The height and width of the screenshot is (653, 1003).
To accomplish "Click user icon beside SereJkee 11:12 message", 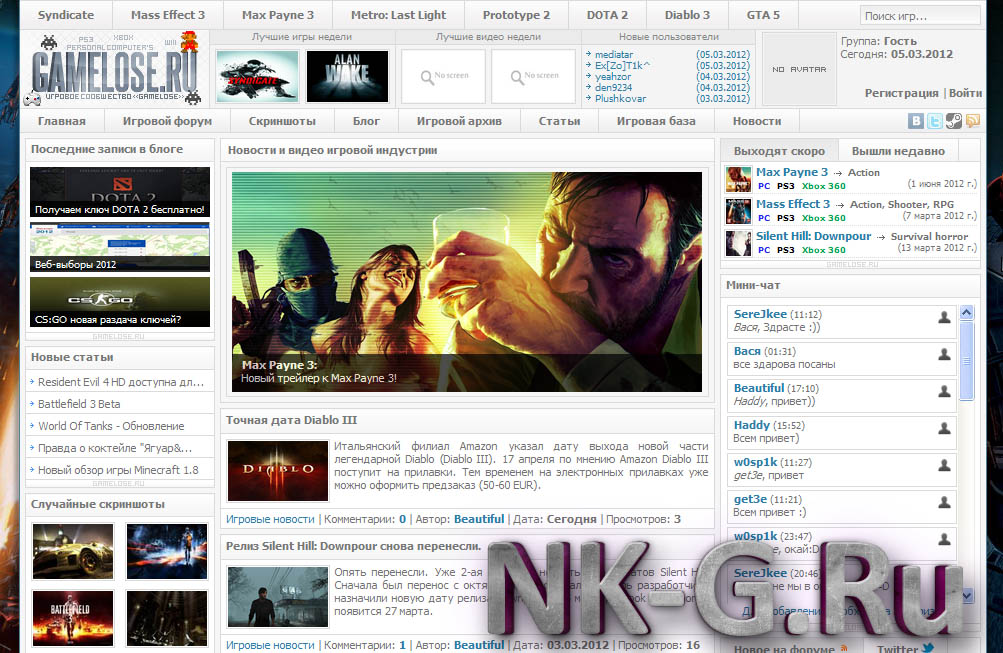I will pyautogui.click(x=944, y=317).
